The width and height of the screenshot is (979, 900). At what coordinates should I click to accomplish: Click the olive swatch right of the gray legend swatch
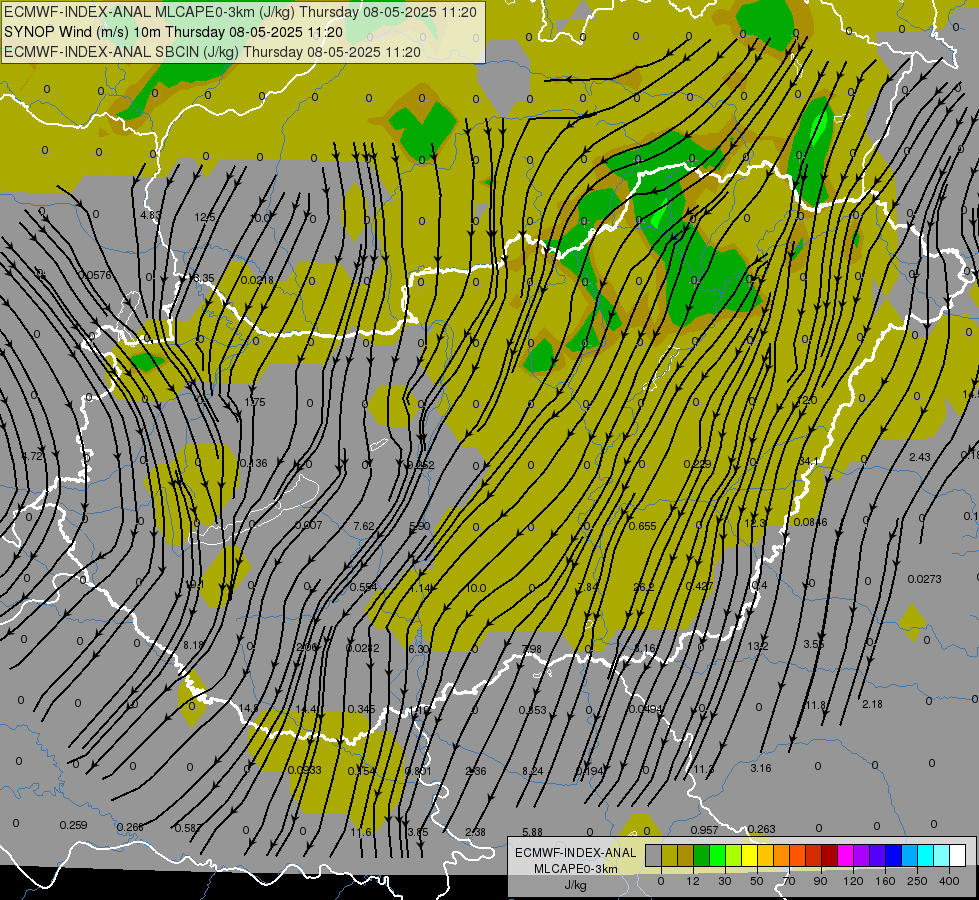point(669,856)
